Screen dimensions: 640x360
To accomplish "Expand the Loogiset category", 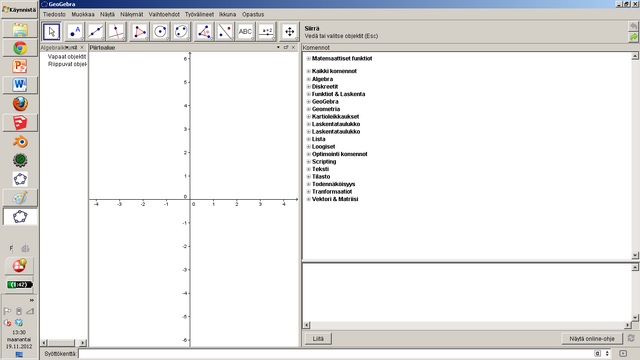I will click(309, 147).
